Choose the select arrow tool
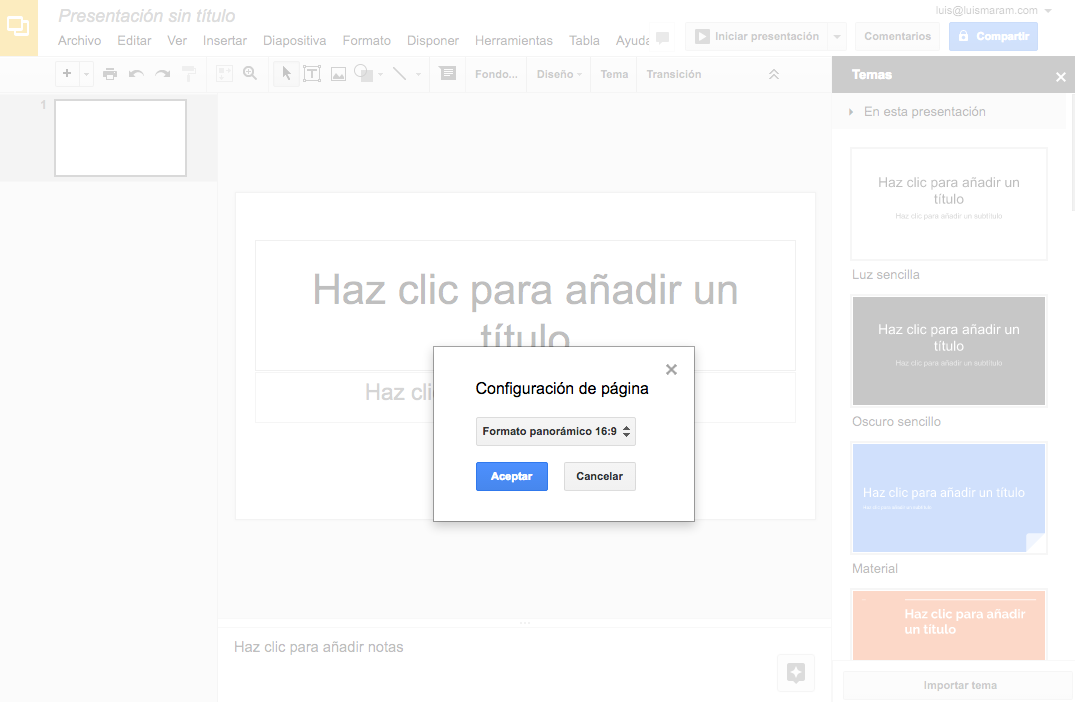 pyautogui.click(x=285, y=73)
